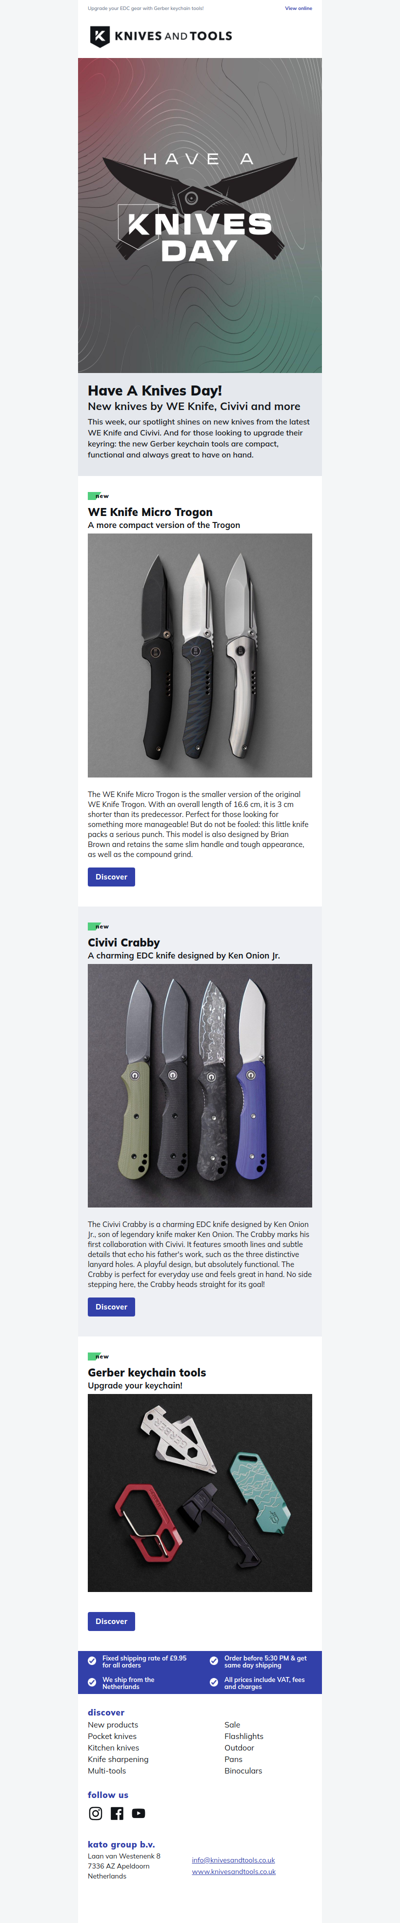This screenshot has width=400, height=1923.
Task: Open the Facebook icon under follow us
Action: 117,1813
